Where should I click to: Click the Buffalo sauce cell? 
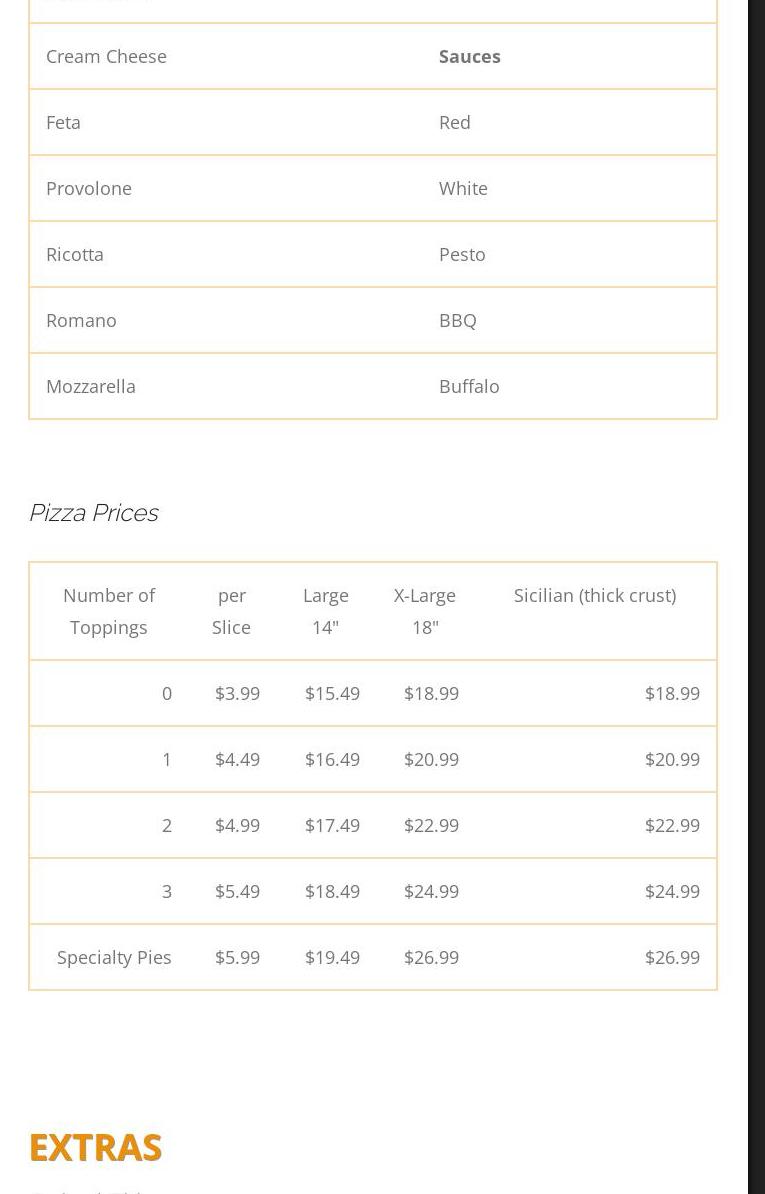pyautogui.click(x=468, y=386)
